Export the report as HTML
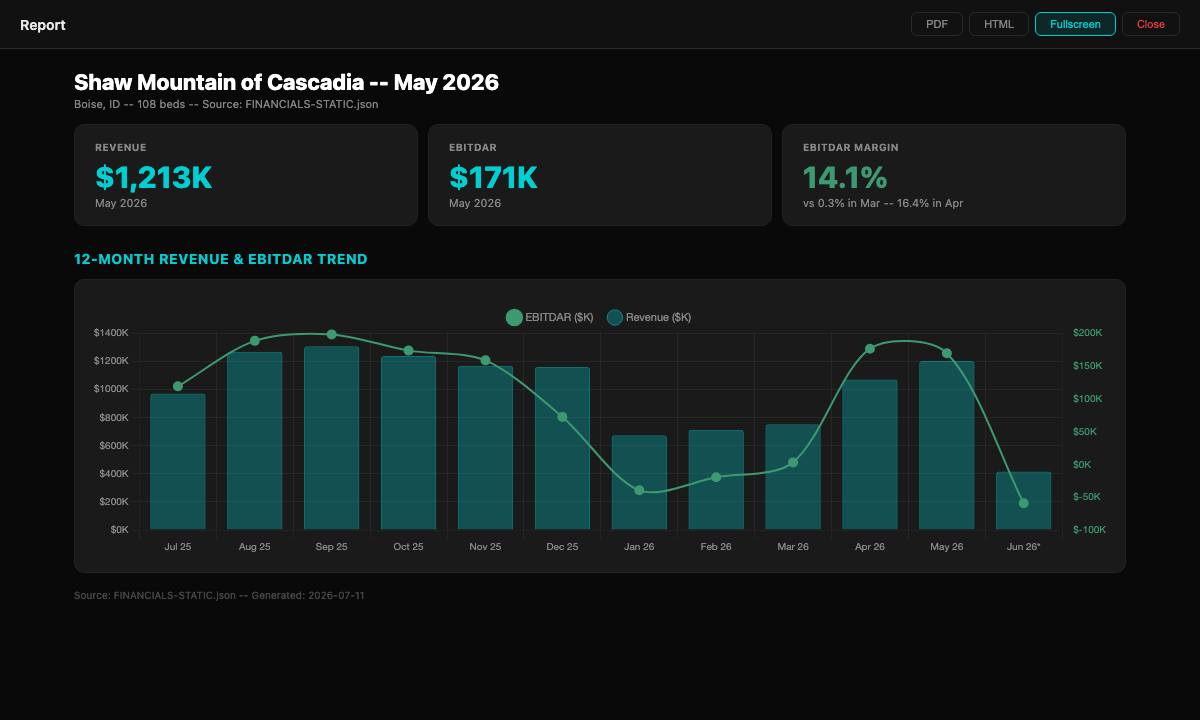 coord(999,24)
